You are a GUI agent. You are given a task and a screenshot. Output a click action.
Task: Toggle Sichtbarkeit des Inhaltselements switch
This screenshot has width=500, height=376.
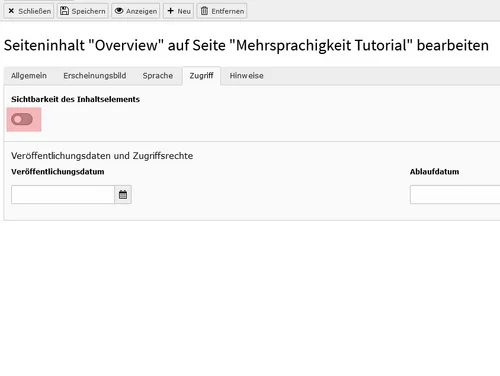(22, 119)
